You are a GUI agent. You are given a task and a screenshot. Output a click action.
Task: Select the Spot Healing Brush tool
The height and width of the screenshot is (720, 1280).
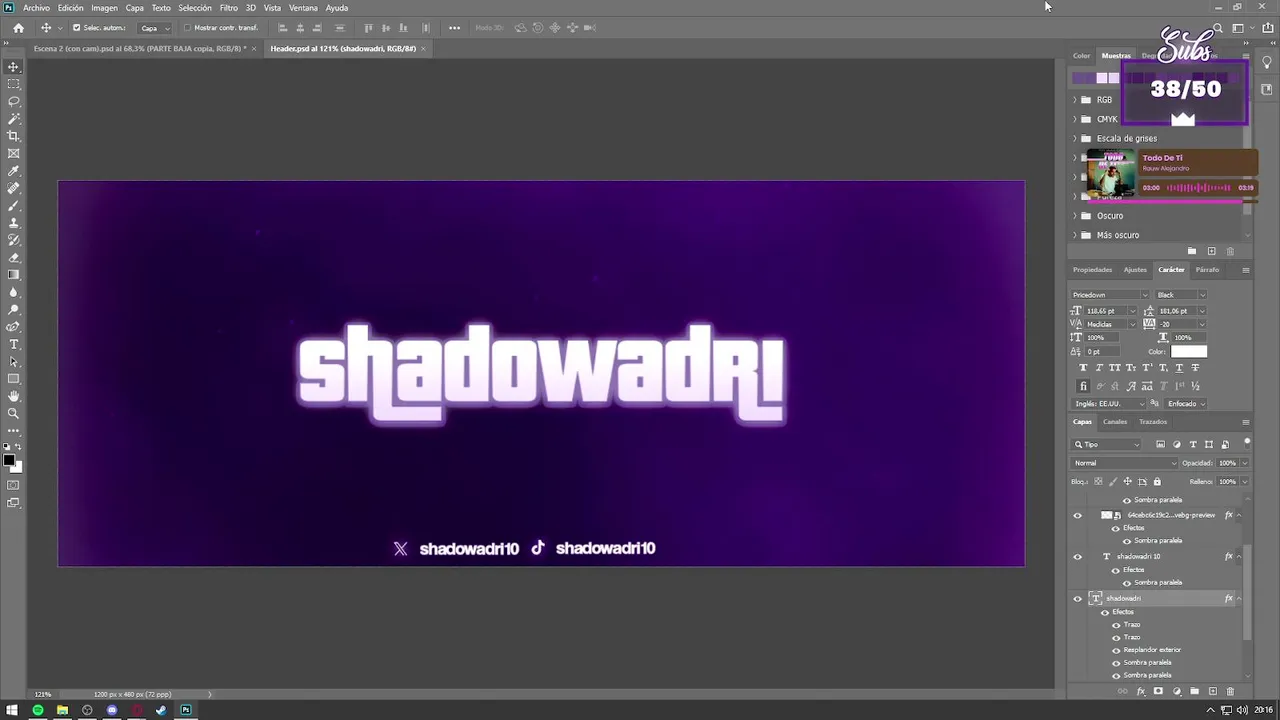(x=13, y=188)
